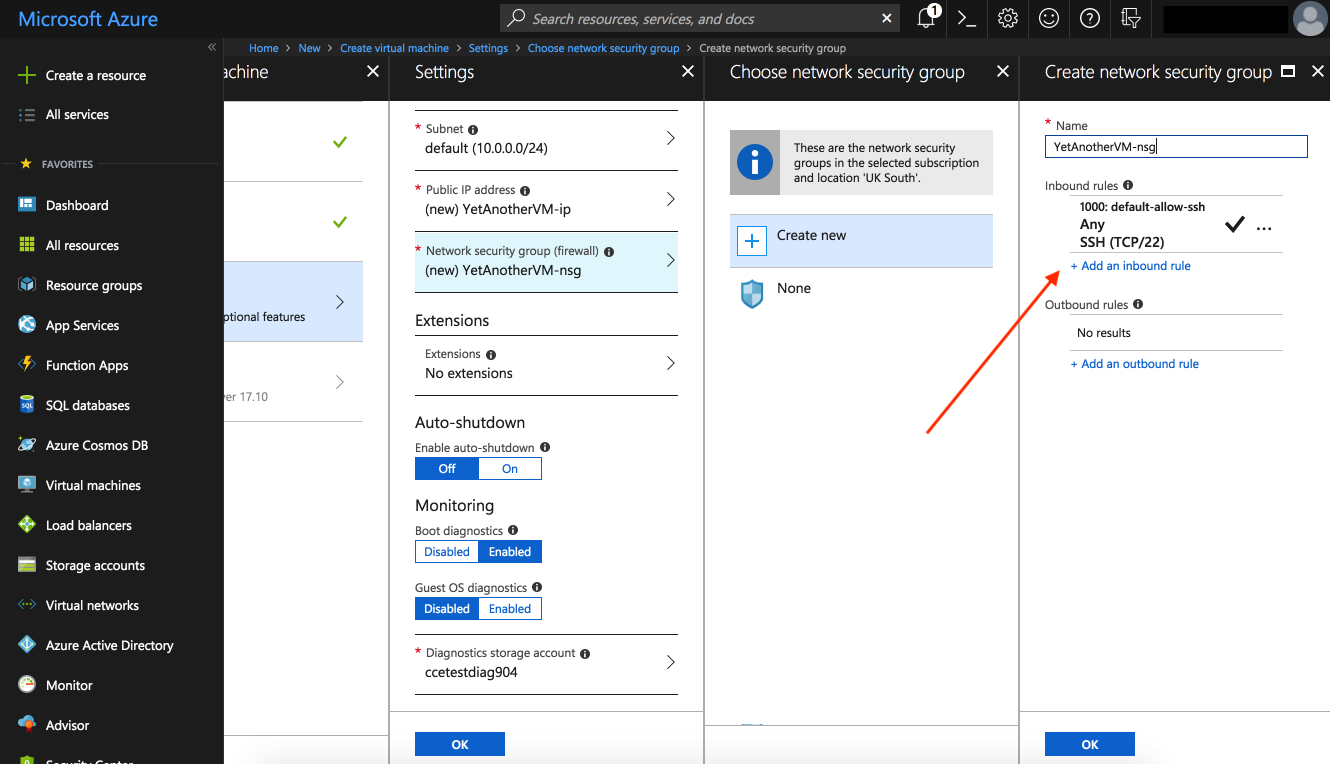Expand Diagnostics storage account ccetestdiag904 row
Screen dimensions: 1330x764
click(546, 663)
